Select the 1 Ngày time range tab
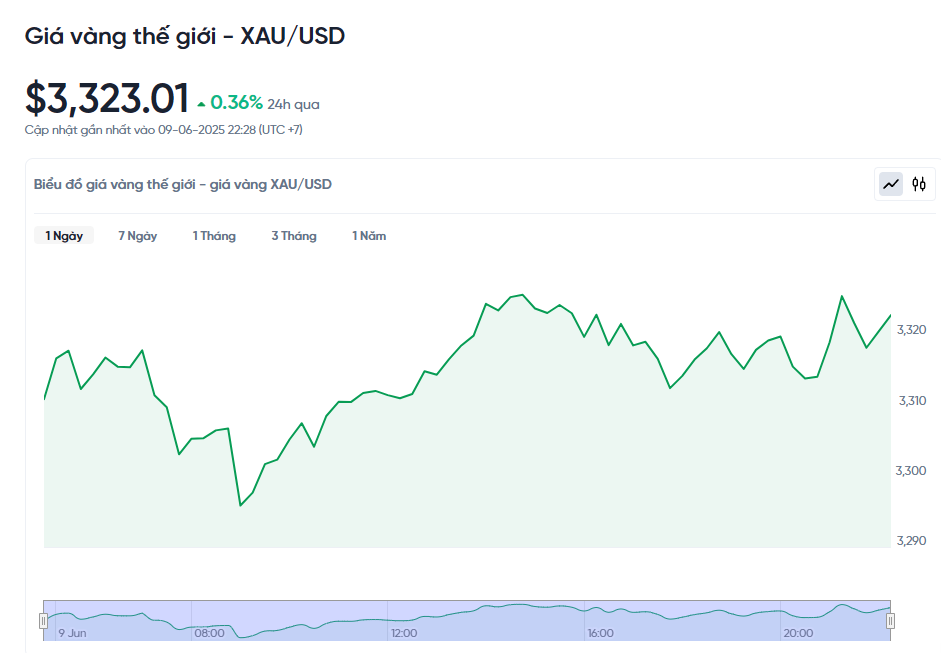Image resolution: width=941 pixels, height=653 pixels. point(64,236)
